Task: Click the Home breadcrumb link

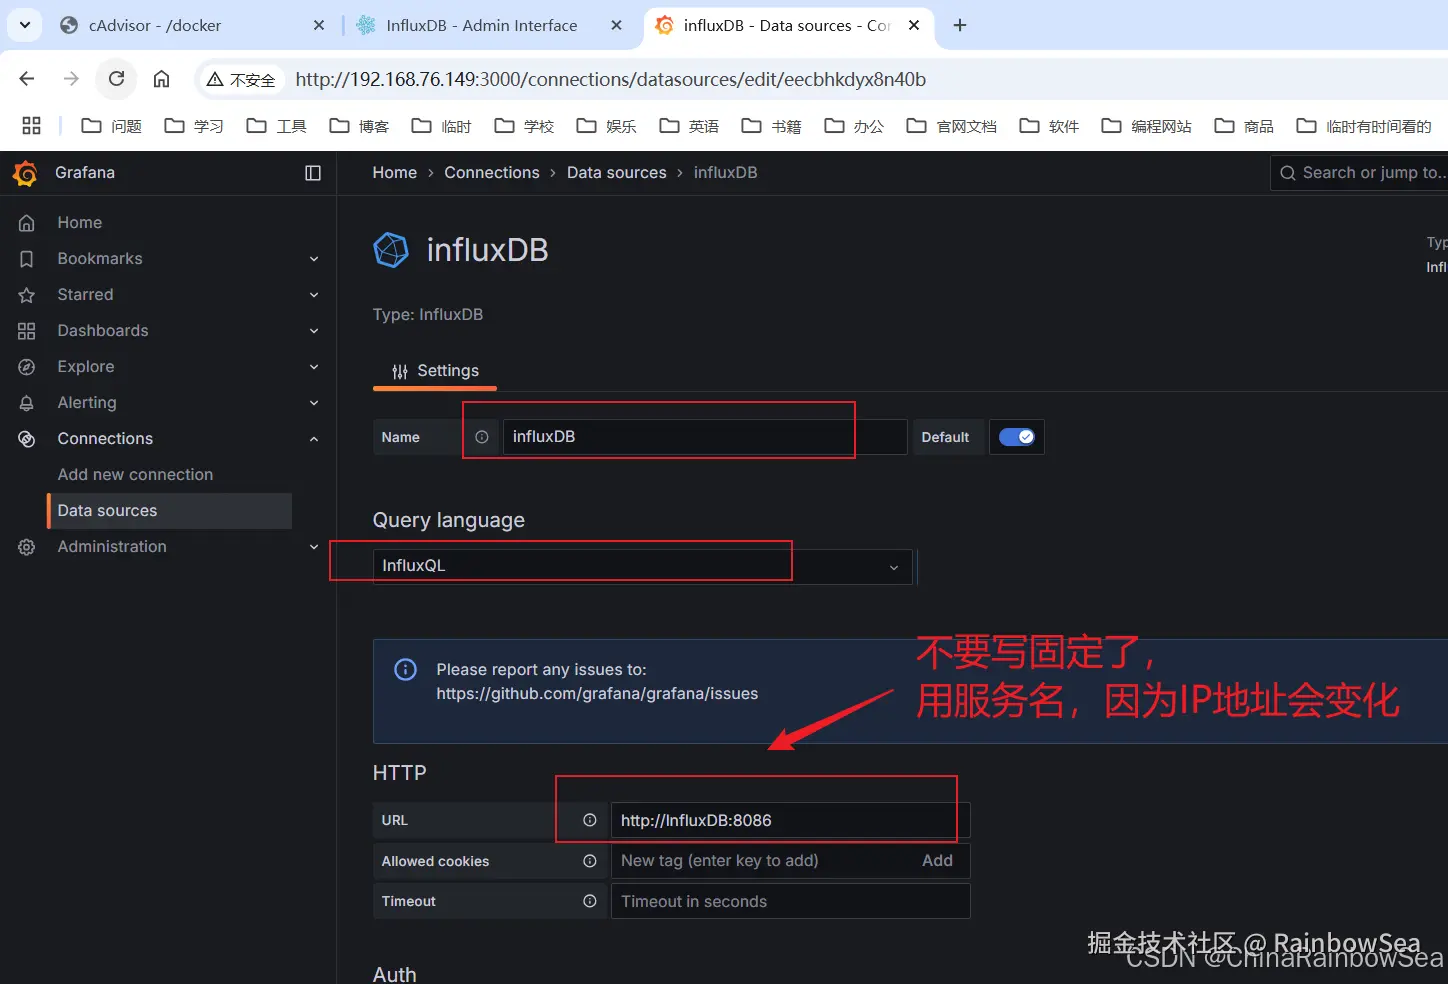Action: point(395,173)
